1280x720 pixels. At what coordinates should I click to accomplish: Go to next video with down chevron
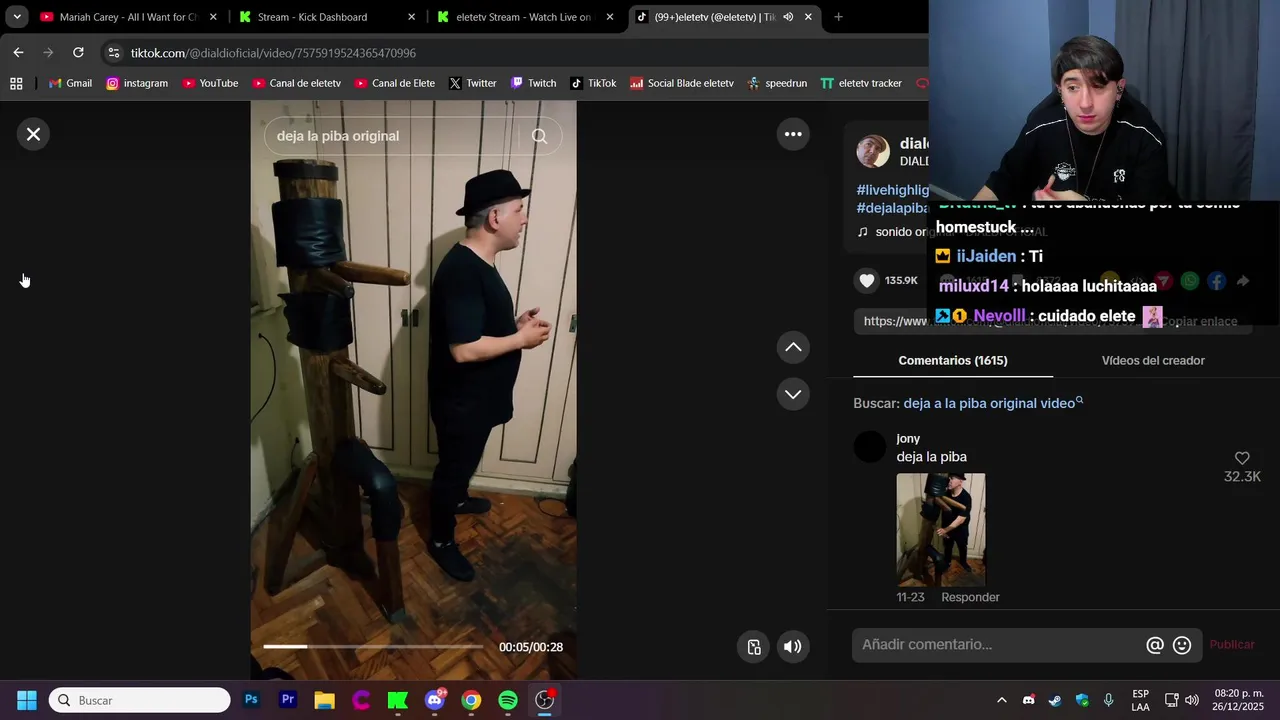click(x=793, y=394)
